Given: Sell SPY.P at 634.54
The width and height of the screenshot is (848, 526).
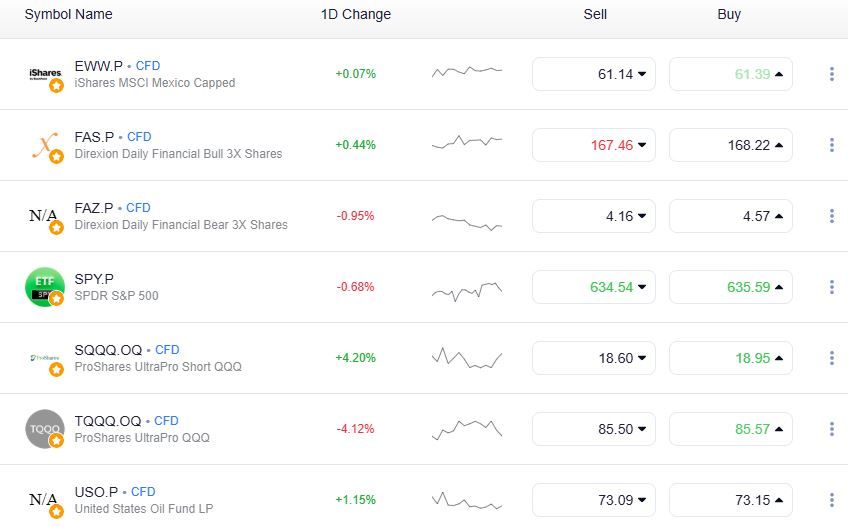Looking at the screenshot, I should 594,287.
